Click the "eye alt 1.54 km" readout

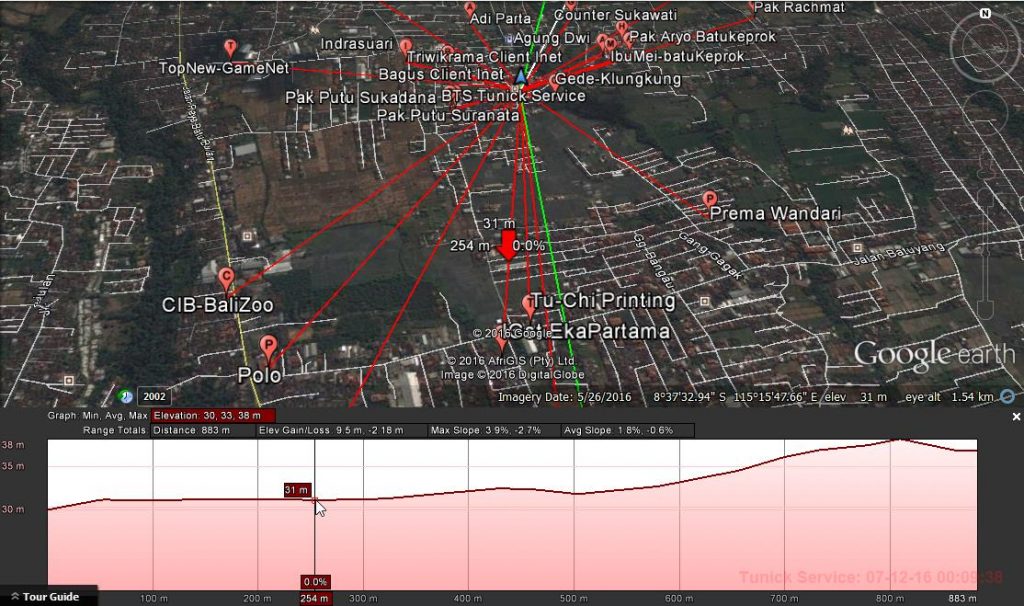(949, 397)
